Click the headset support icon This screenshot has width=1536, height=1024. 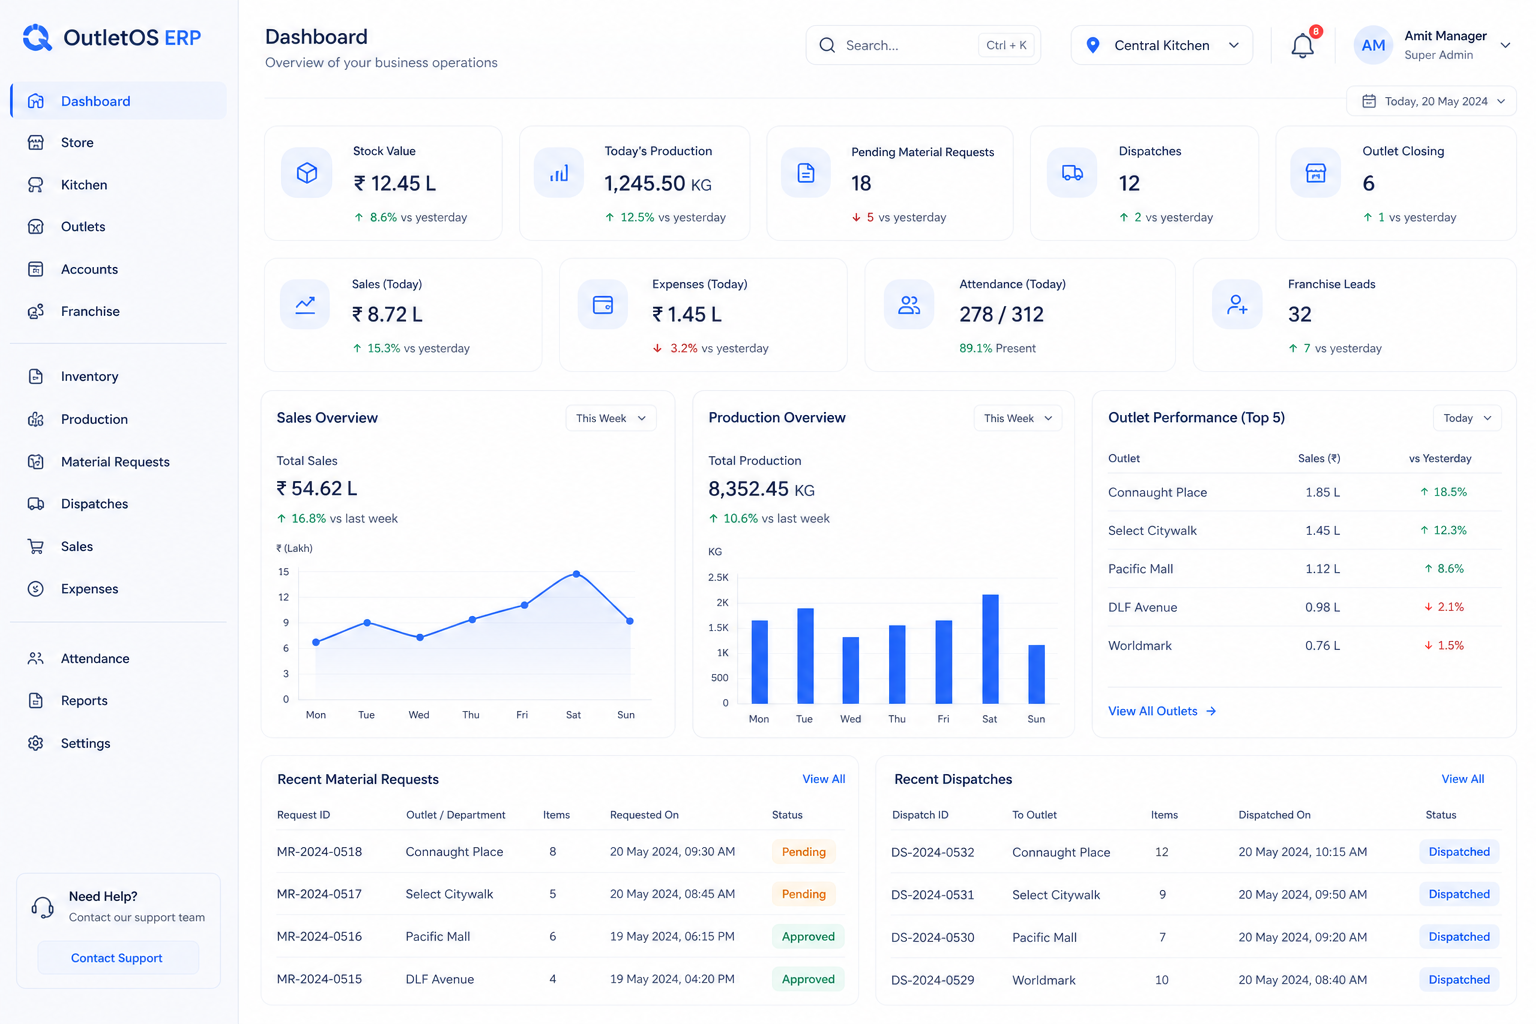pos(42,907)
